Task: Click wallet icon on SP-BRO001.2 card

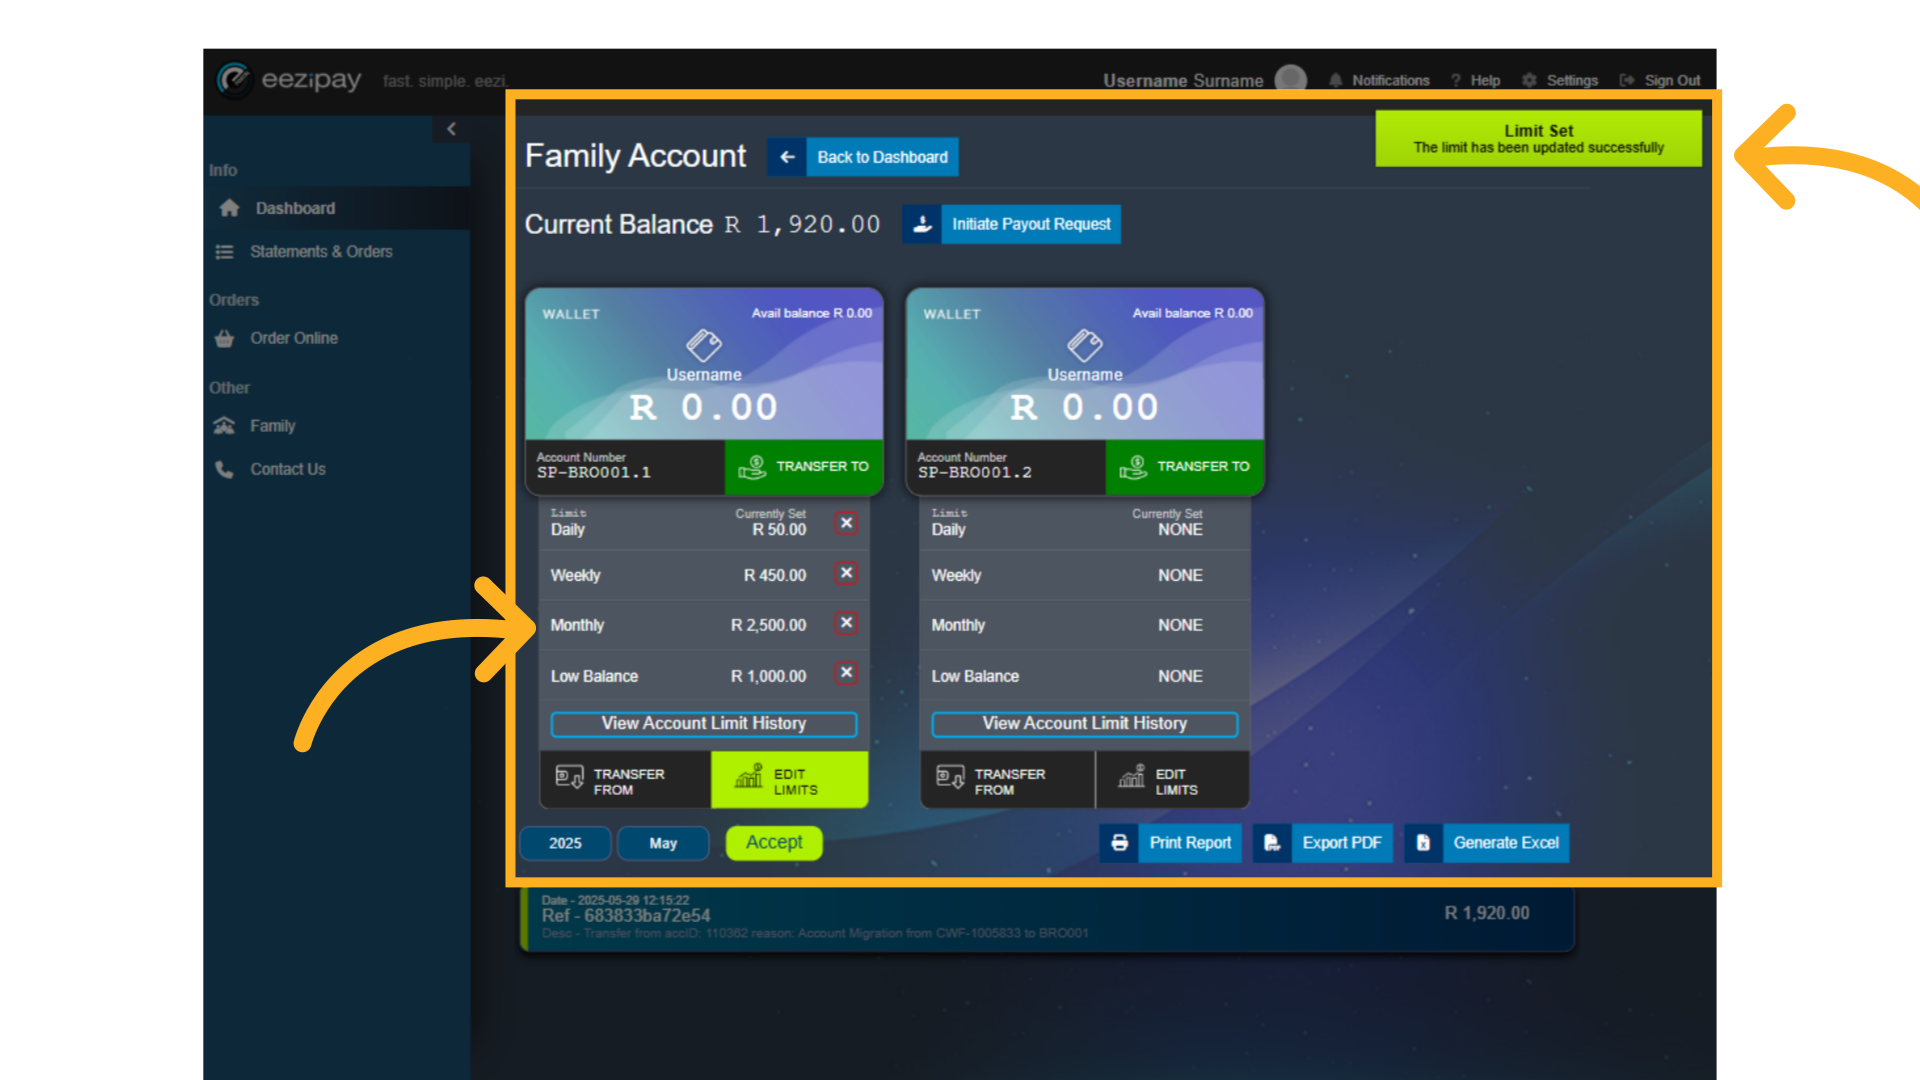Action: [x=1085, y=345]
